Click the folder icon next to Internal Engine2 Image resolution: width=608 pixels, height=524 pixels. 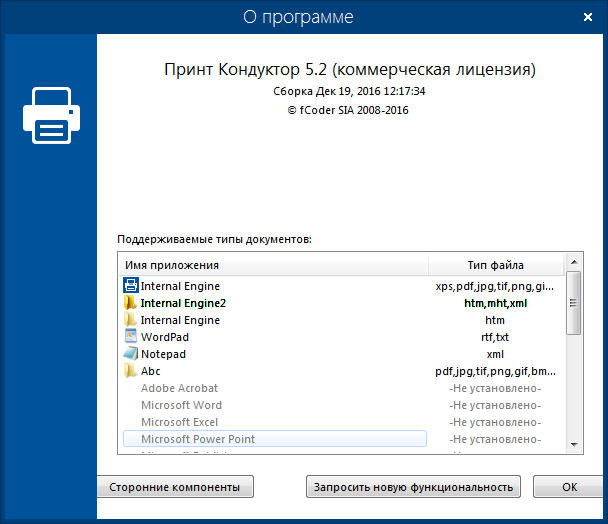[x=130, y=303]
